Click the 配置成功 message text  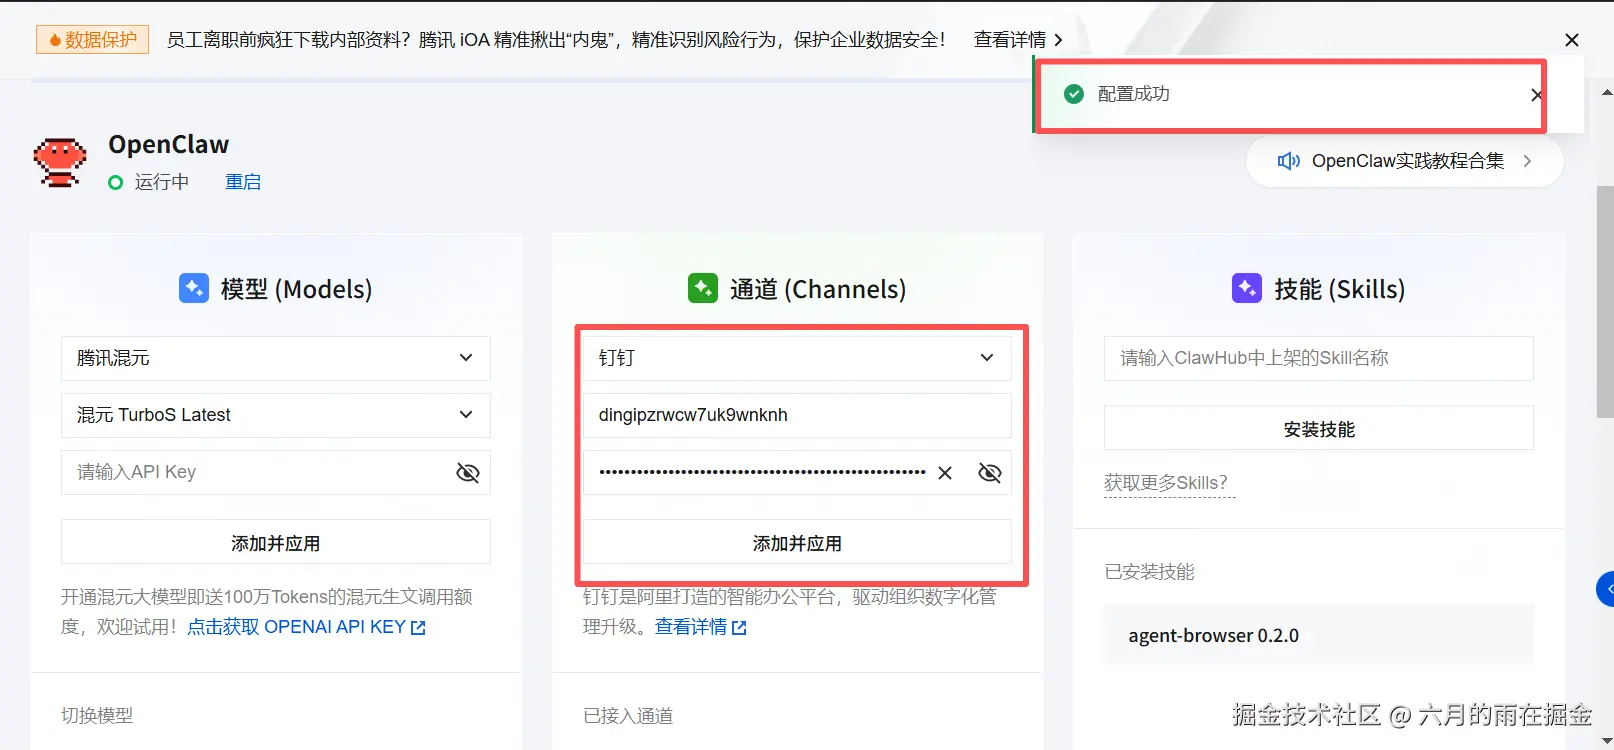(x=1134, y=94)
